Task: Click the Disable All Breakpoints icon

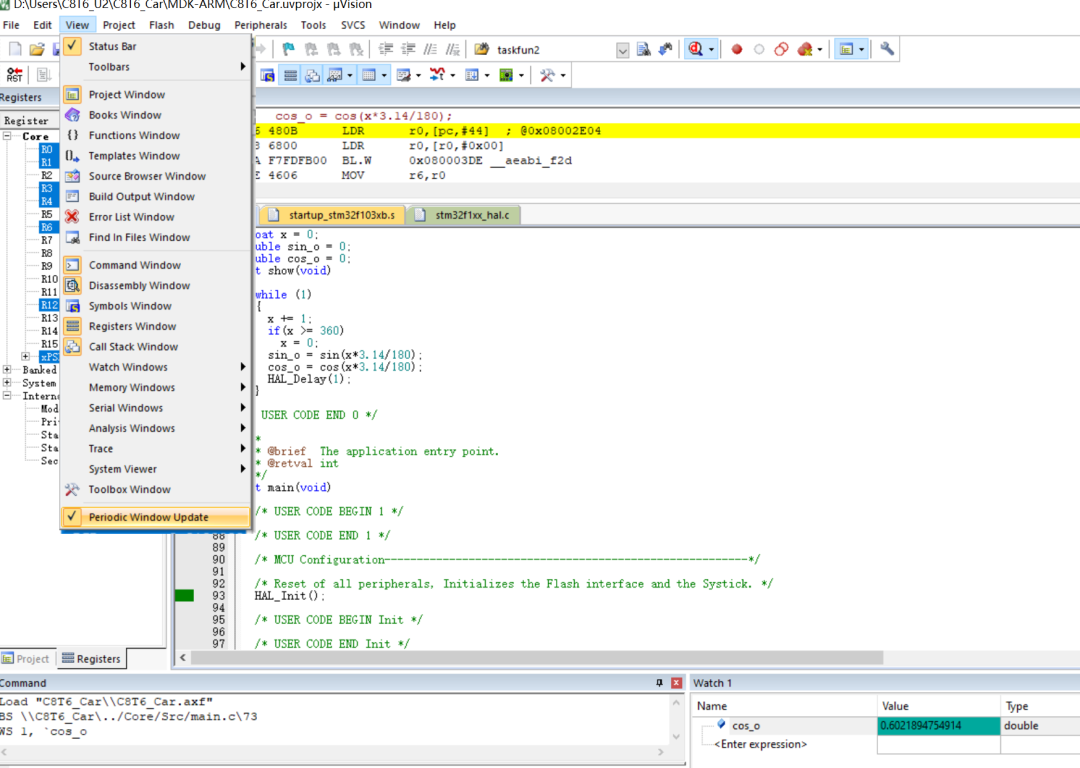Action: click(781, 49)
